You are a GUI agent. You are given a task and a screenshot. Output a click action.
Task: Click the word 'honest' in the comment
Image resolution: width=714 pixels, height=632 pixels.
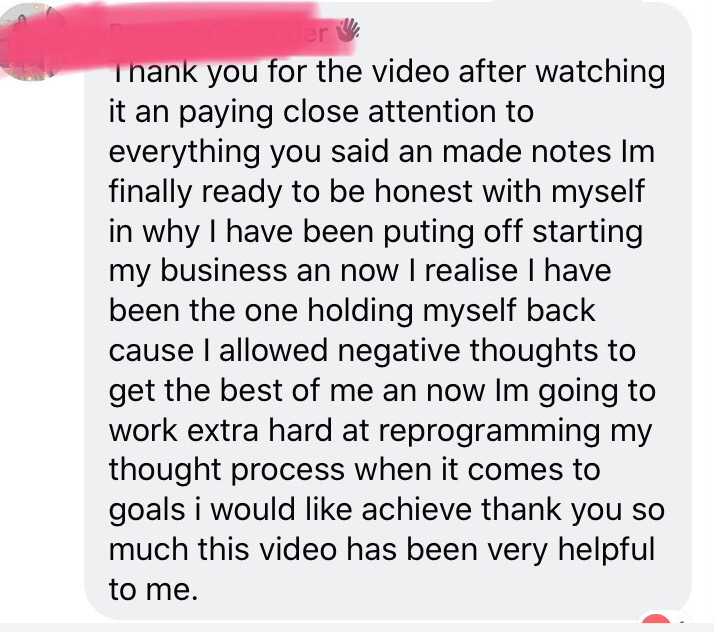[x=423, y=191]
